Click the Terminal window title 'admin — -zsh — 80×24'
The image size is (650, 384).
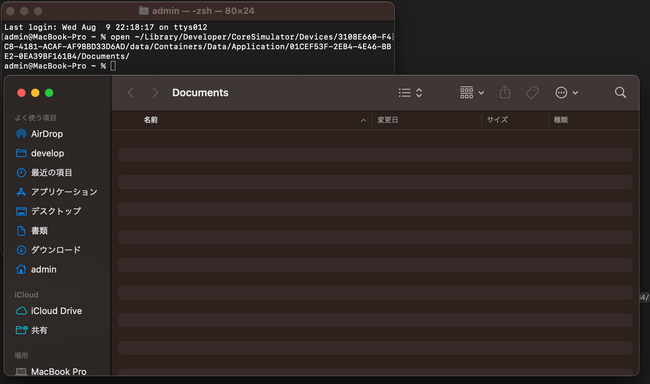pos(203,11)
